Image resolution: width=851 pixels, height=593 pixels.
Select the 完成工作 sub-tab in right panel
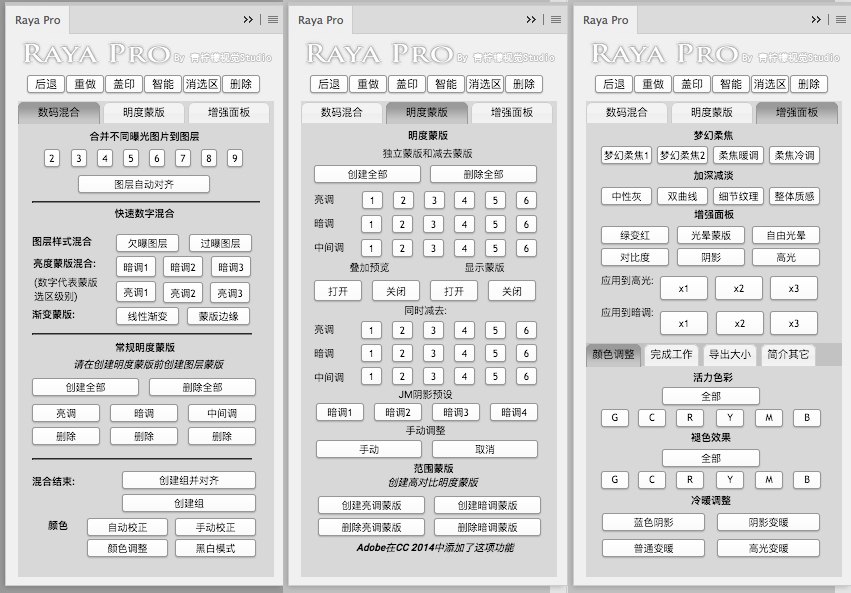pos(671,354)
